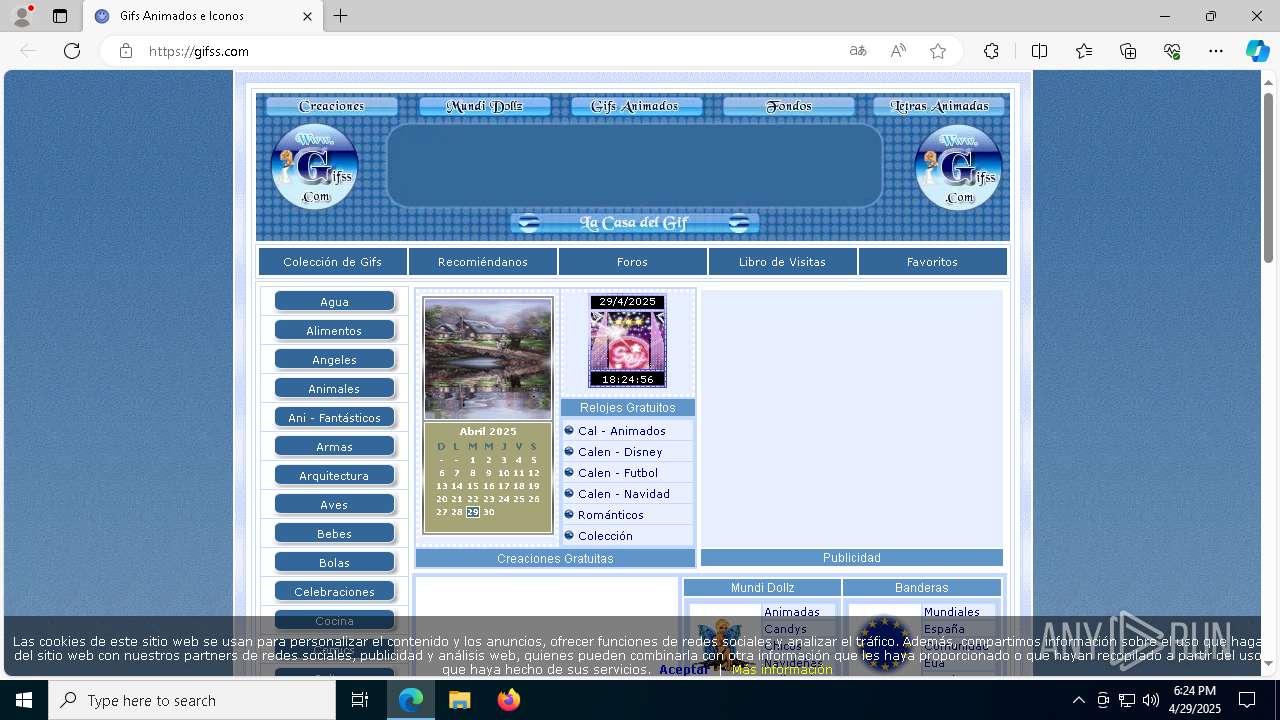Open the Favoritos menu item

(x=933, y=262)
